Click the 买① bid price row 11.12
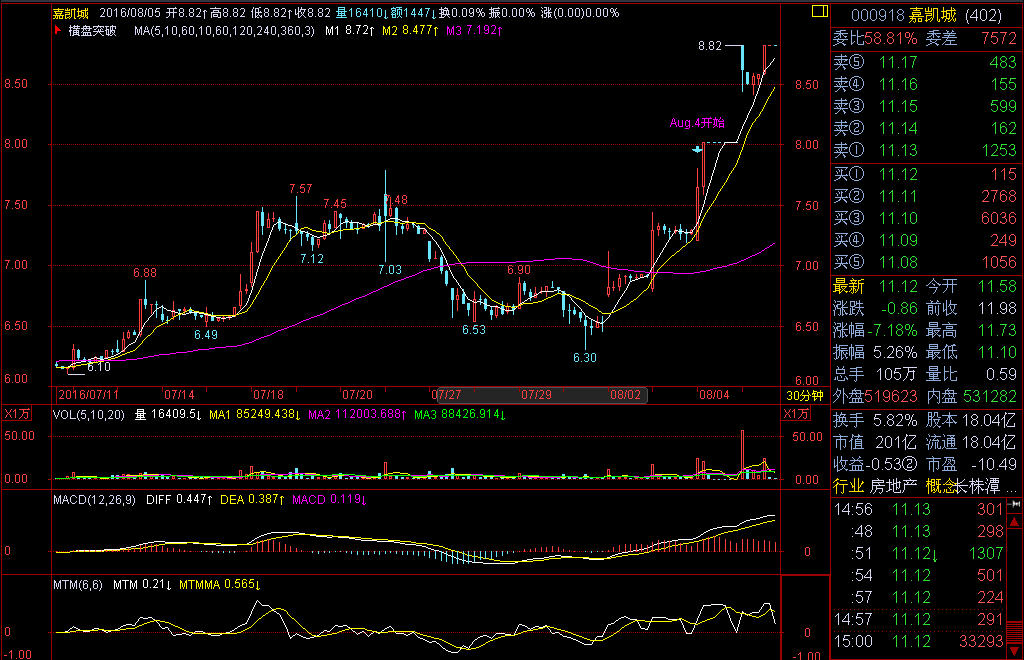1024x660 pixels. [926, 175]
